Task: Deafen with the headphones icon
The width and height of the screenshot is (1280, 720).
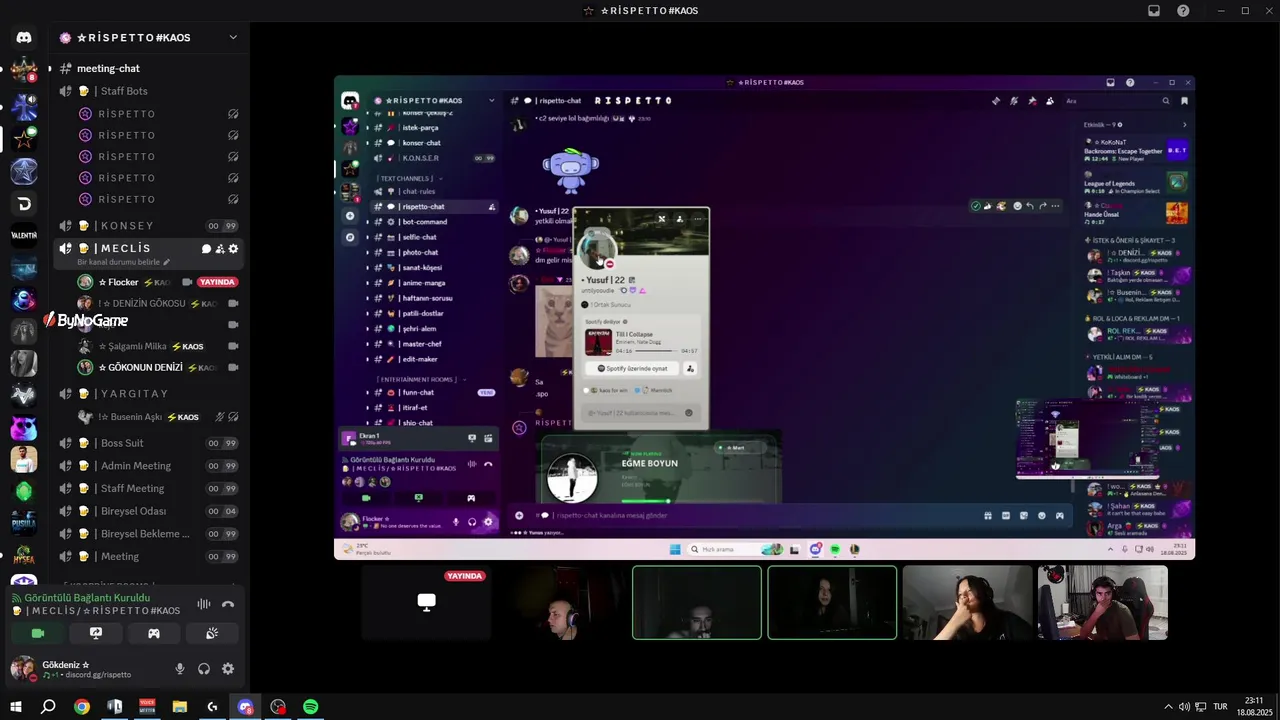Action: tap(204, 669)
